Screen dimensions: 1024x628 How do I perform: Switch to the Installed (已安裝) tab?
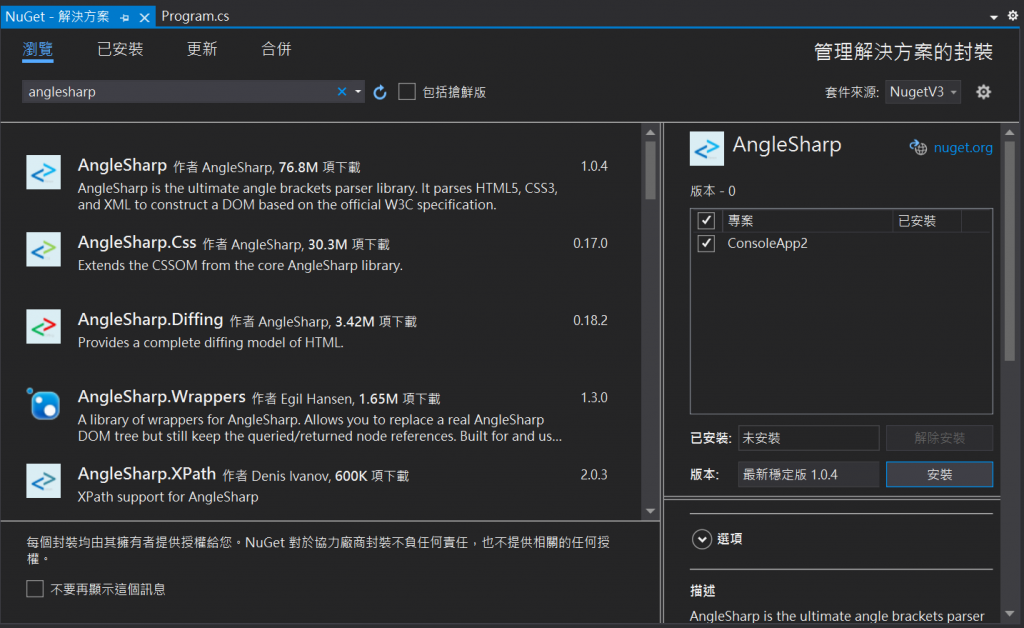(x=120, y=50)
